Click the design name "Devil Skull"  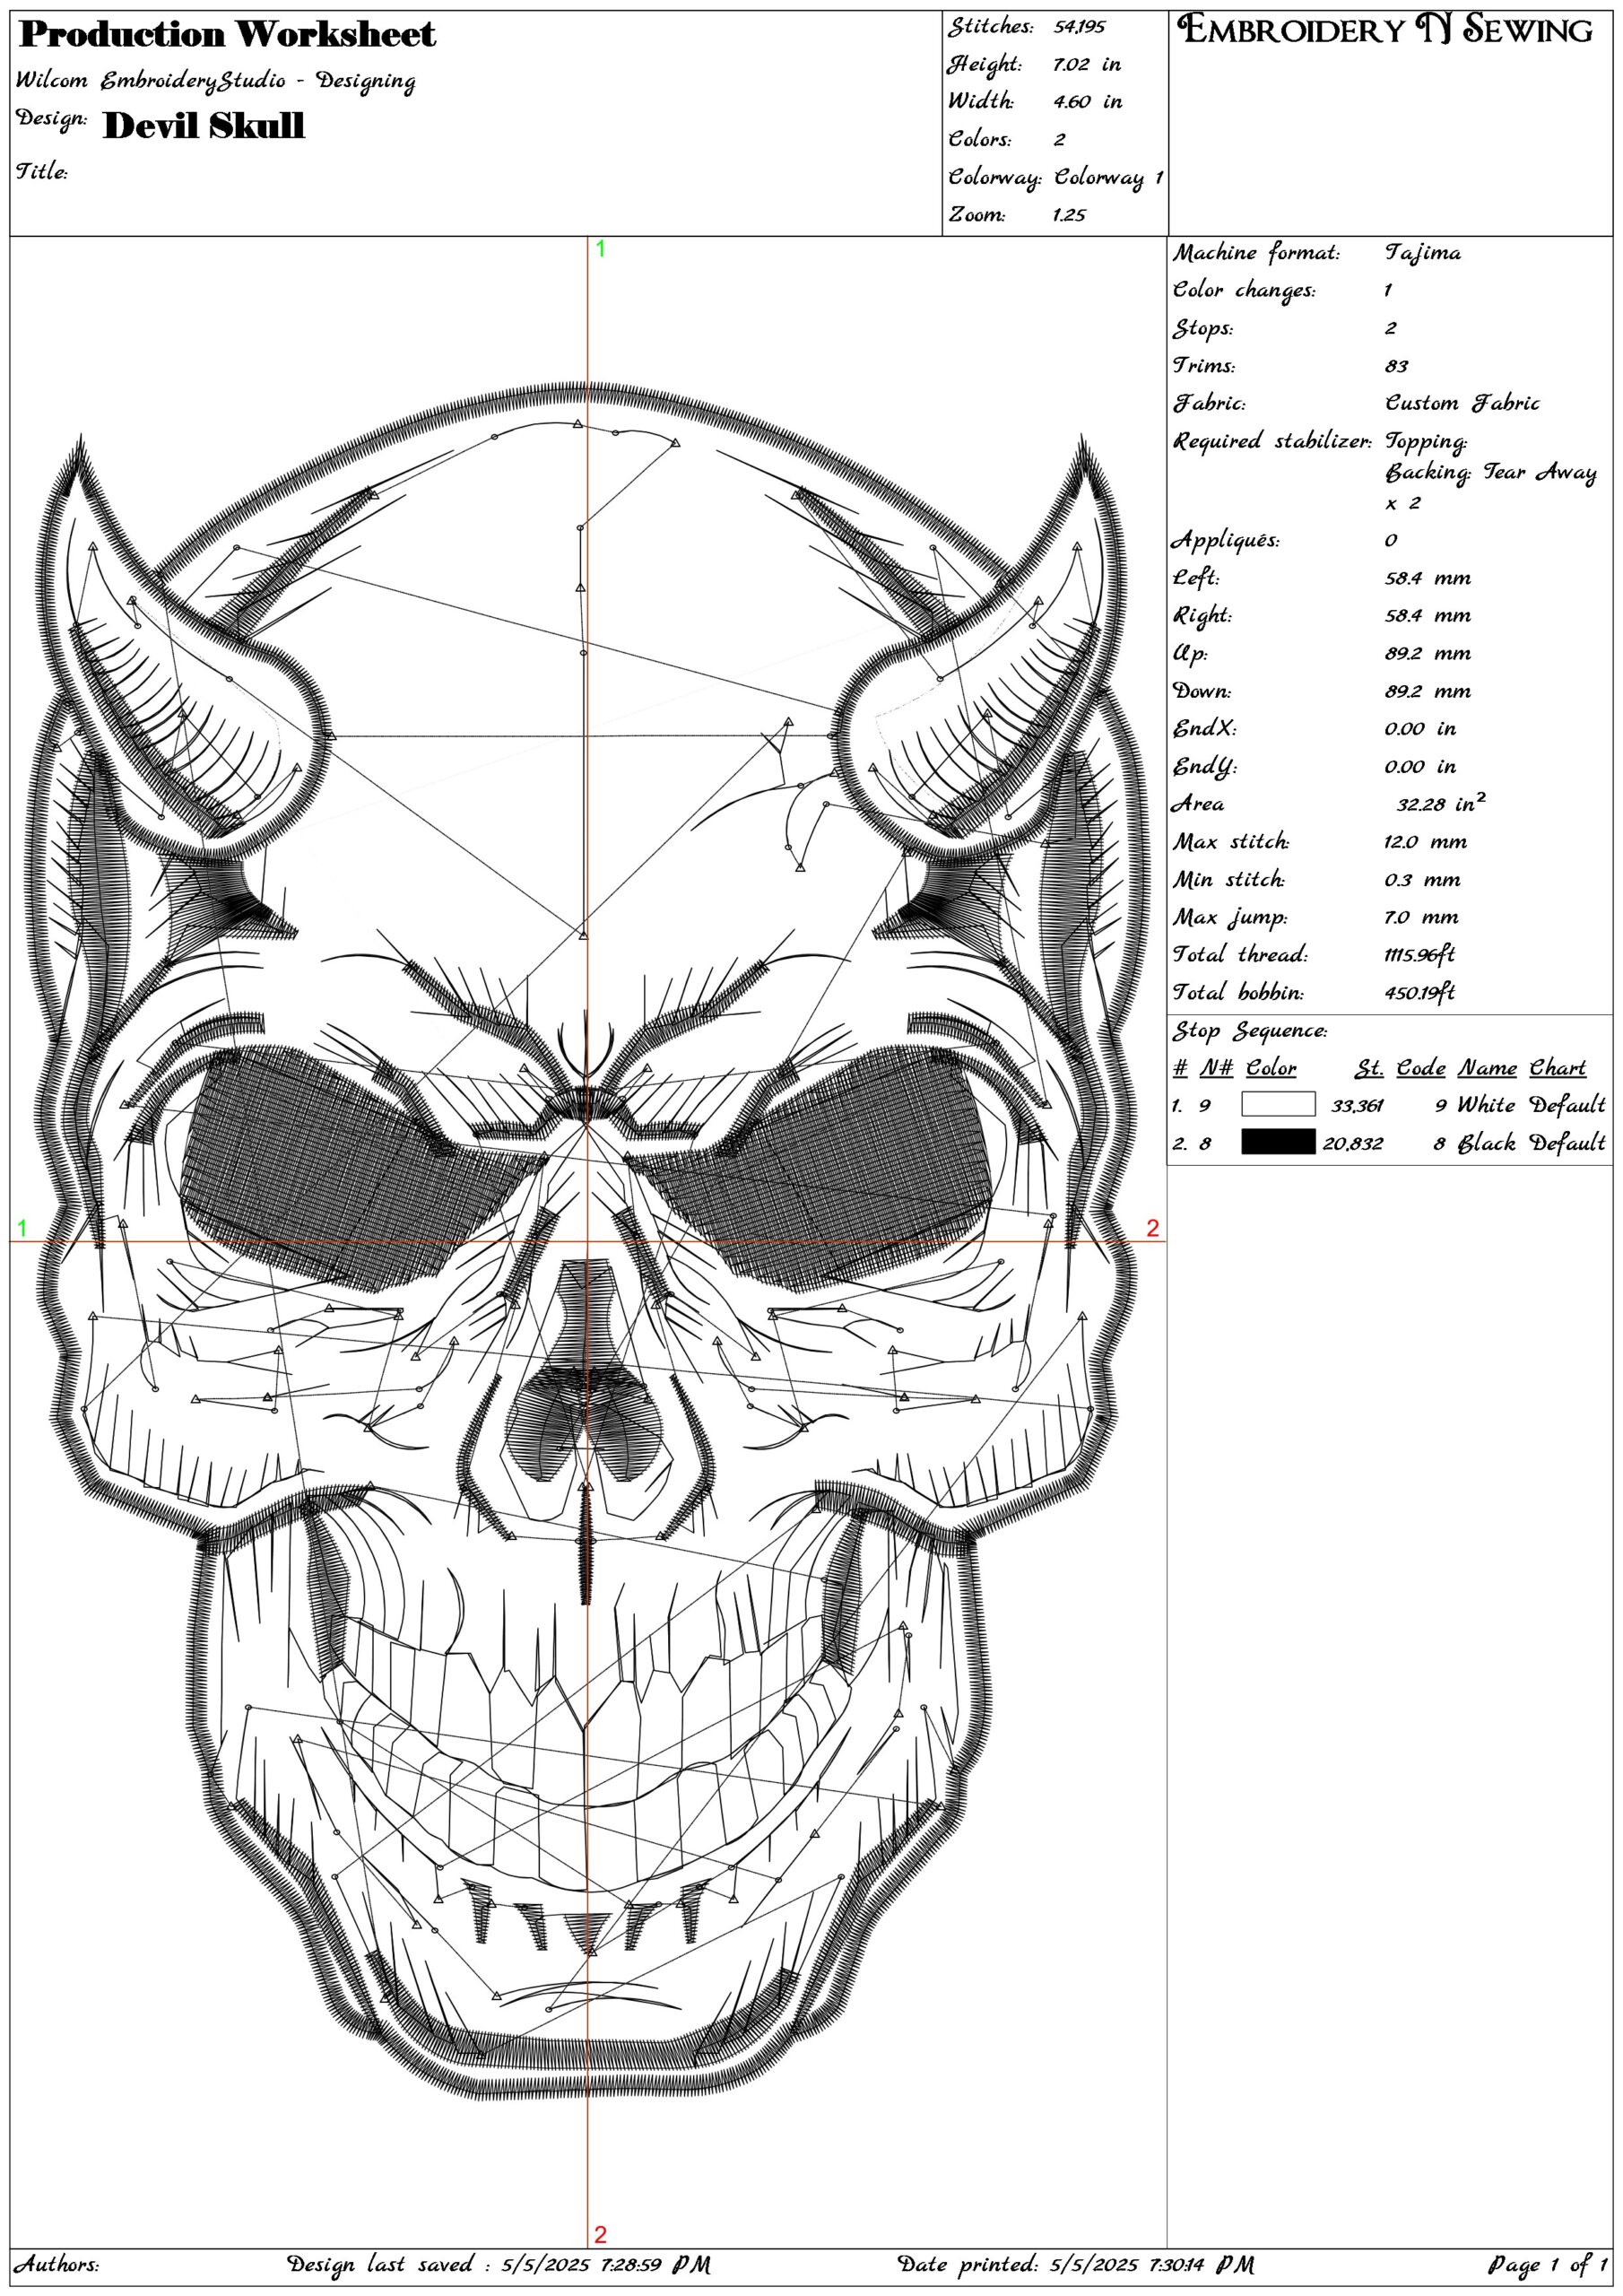pyautogui.click(x=203, y=126)
